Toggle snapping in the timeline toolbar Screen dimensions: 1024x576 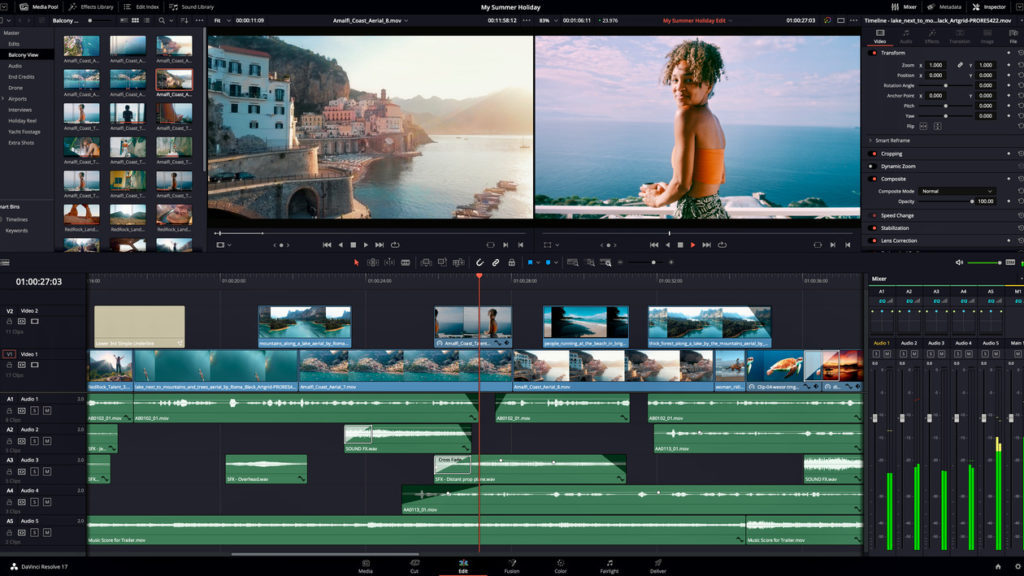click(478, 263)
